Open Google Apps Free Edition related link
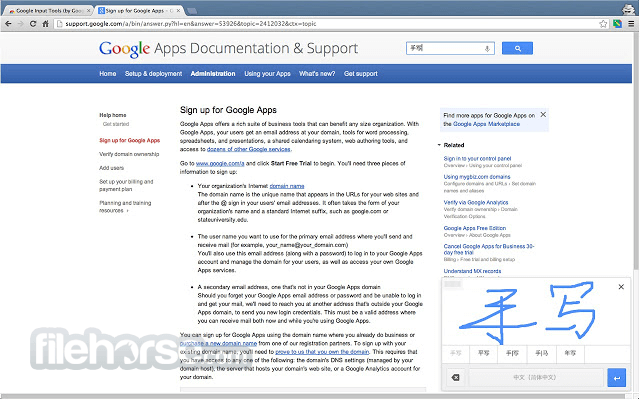Screen dimensions: 640x400 pos(475,228)
